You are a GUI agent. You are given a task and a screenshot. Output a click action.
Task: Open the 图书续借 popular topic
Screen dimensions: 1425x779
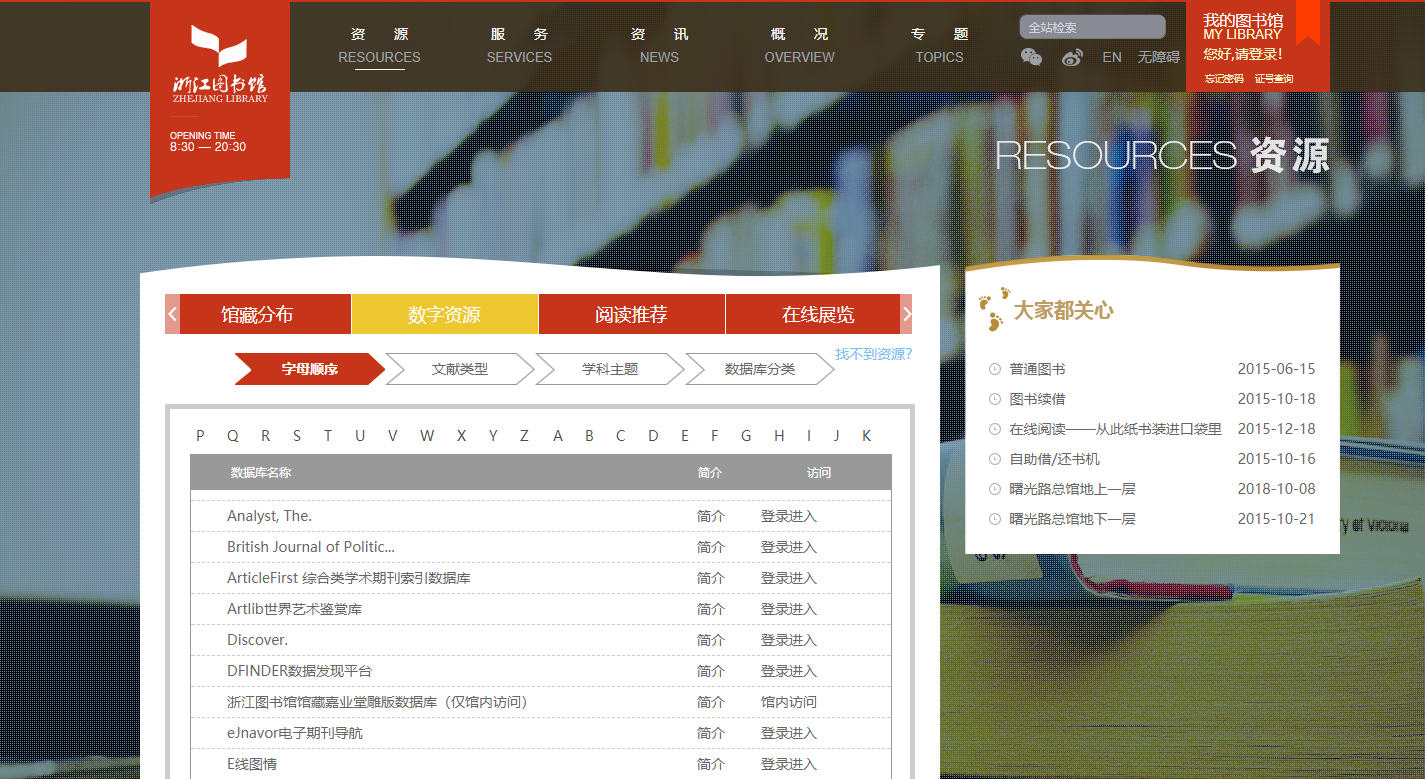[x=1037, y=399]
